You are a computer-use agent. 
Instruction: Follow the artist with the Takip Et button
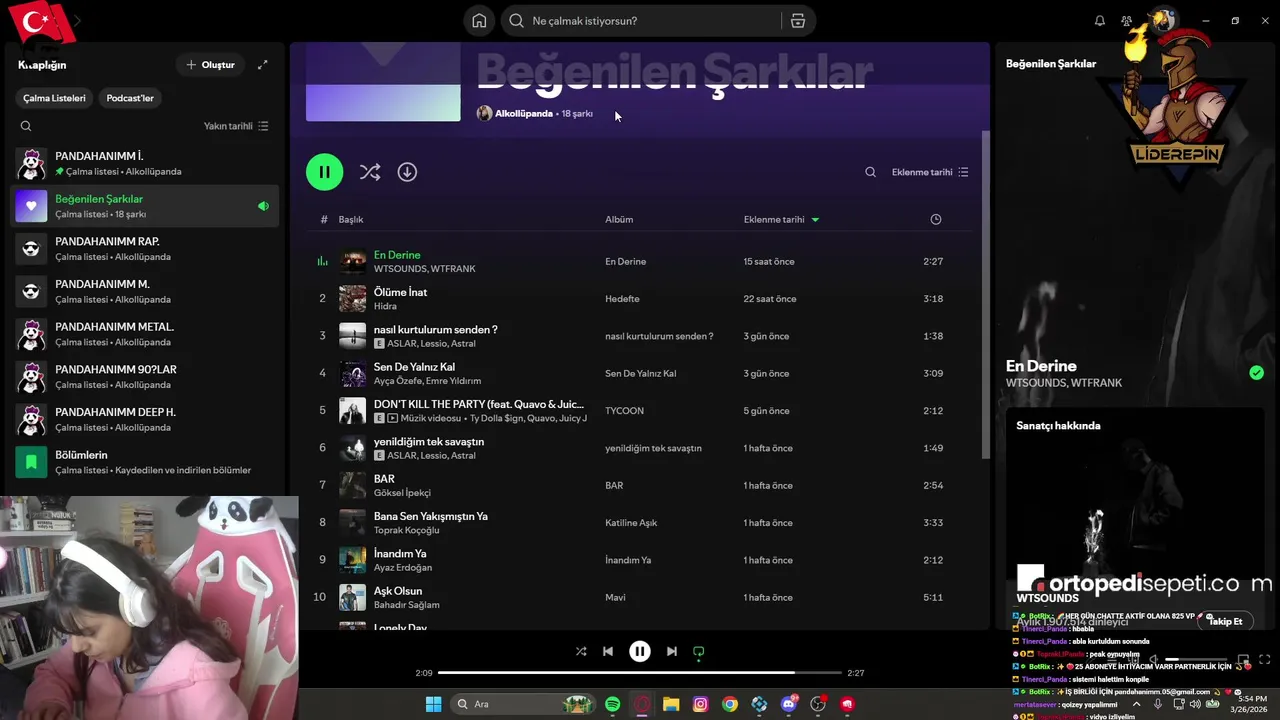tap(1225, 621)
